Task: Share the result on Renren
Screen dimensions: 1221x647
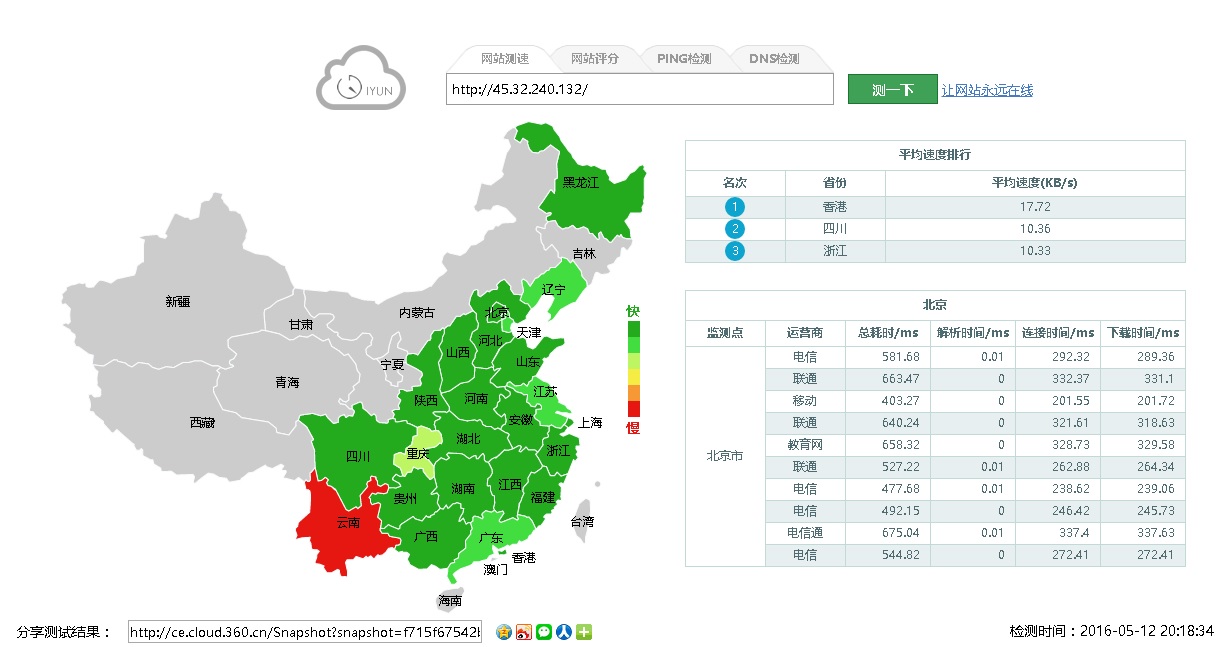Action: (x=564, y=632)
